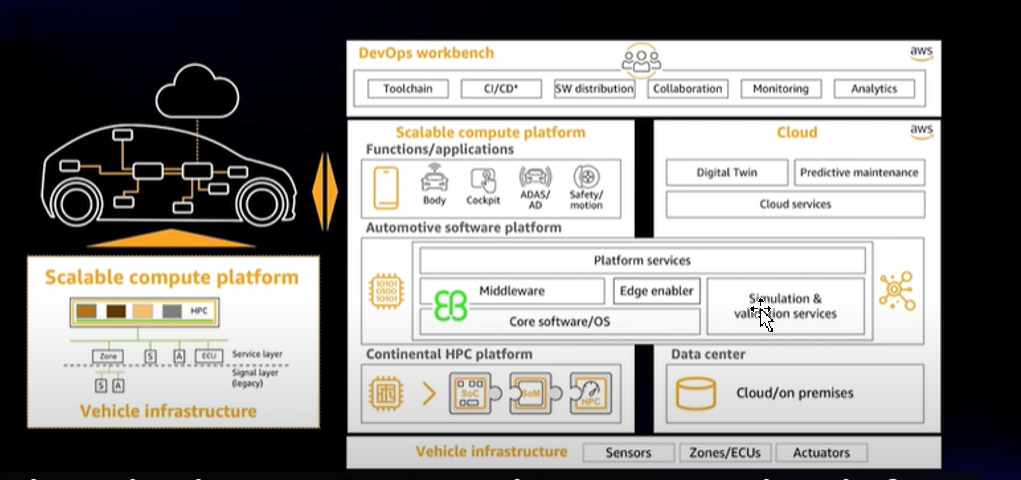Select the ADAS/AD vehicle icon
Image resolution: width=1021 pixels, height=480 pixels.
[535, 179]
